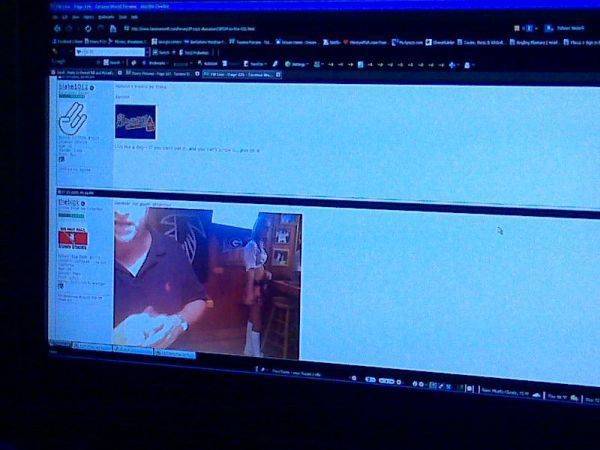The width and height of the screenshot is (600, 450).
Task: Click the hand-sign avatar of slate1011
Action: click(73, 119)
